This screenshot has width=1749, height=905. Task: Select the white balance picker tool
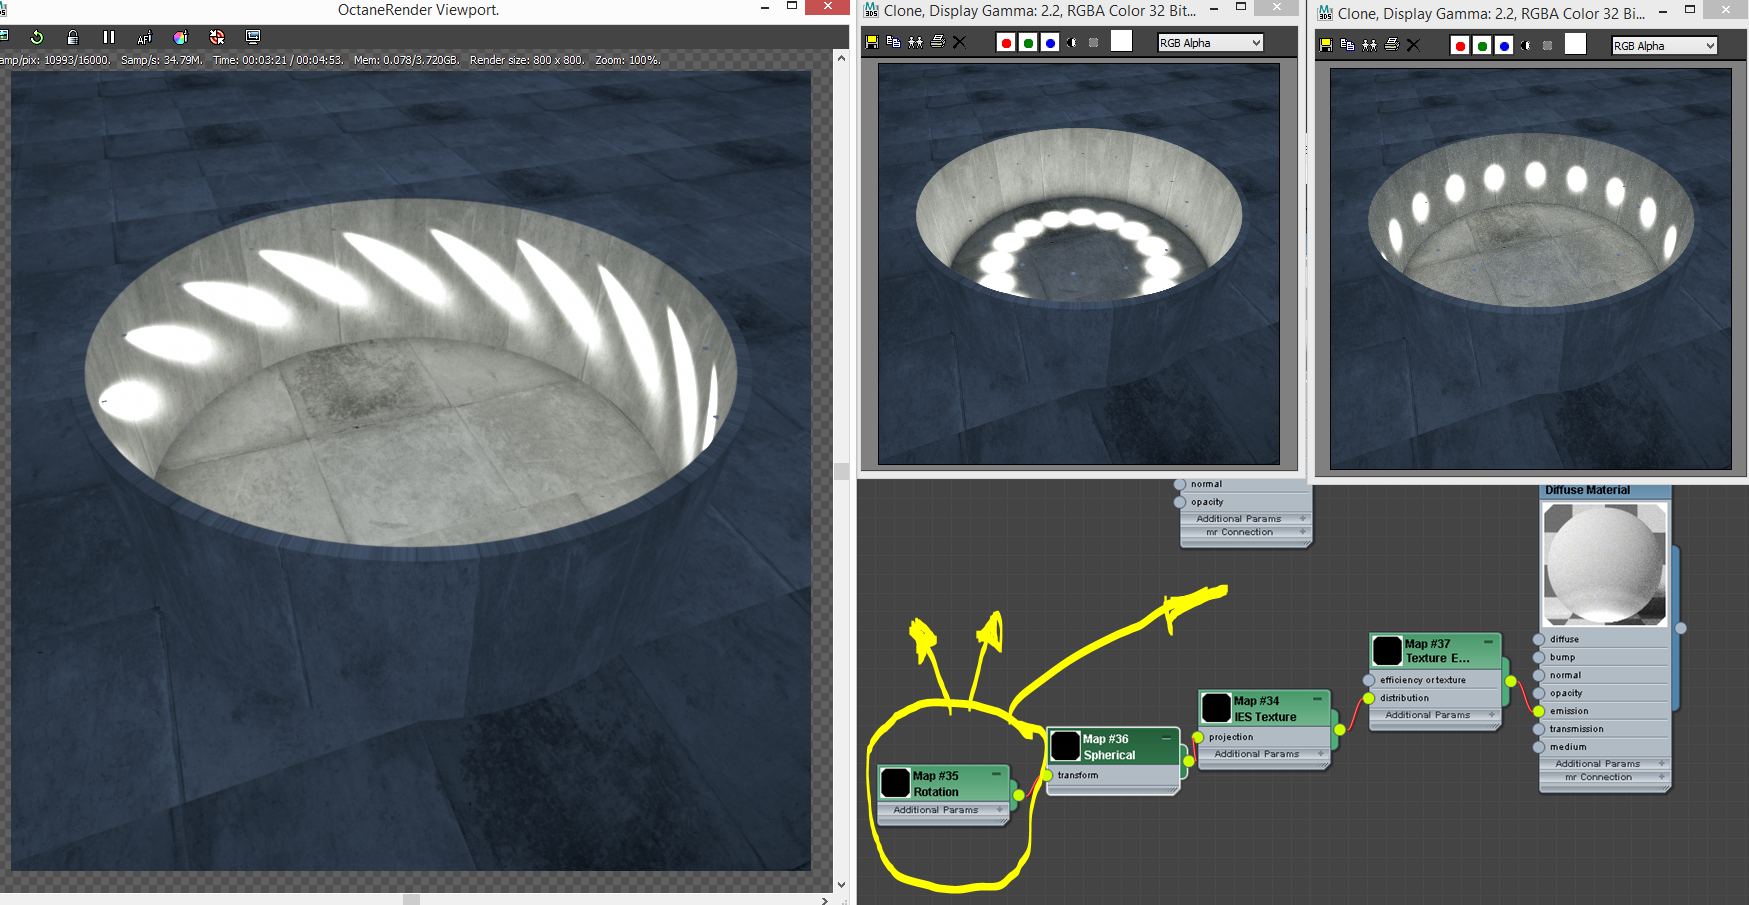coord(180,37)
